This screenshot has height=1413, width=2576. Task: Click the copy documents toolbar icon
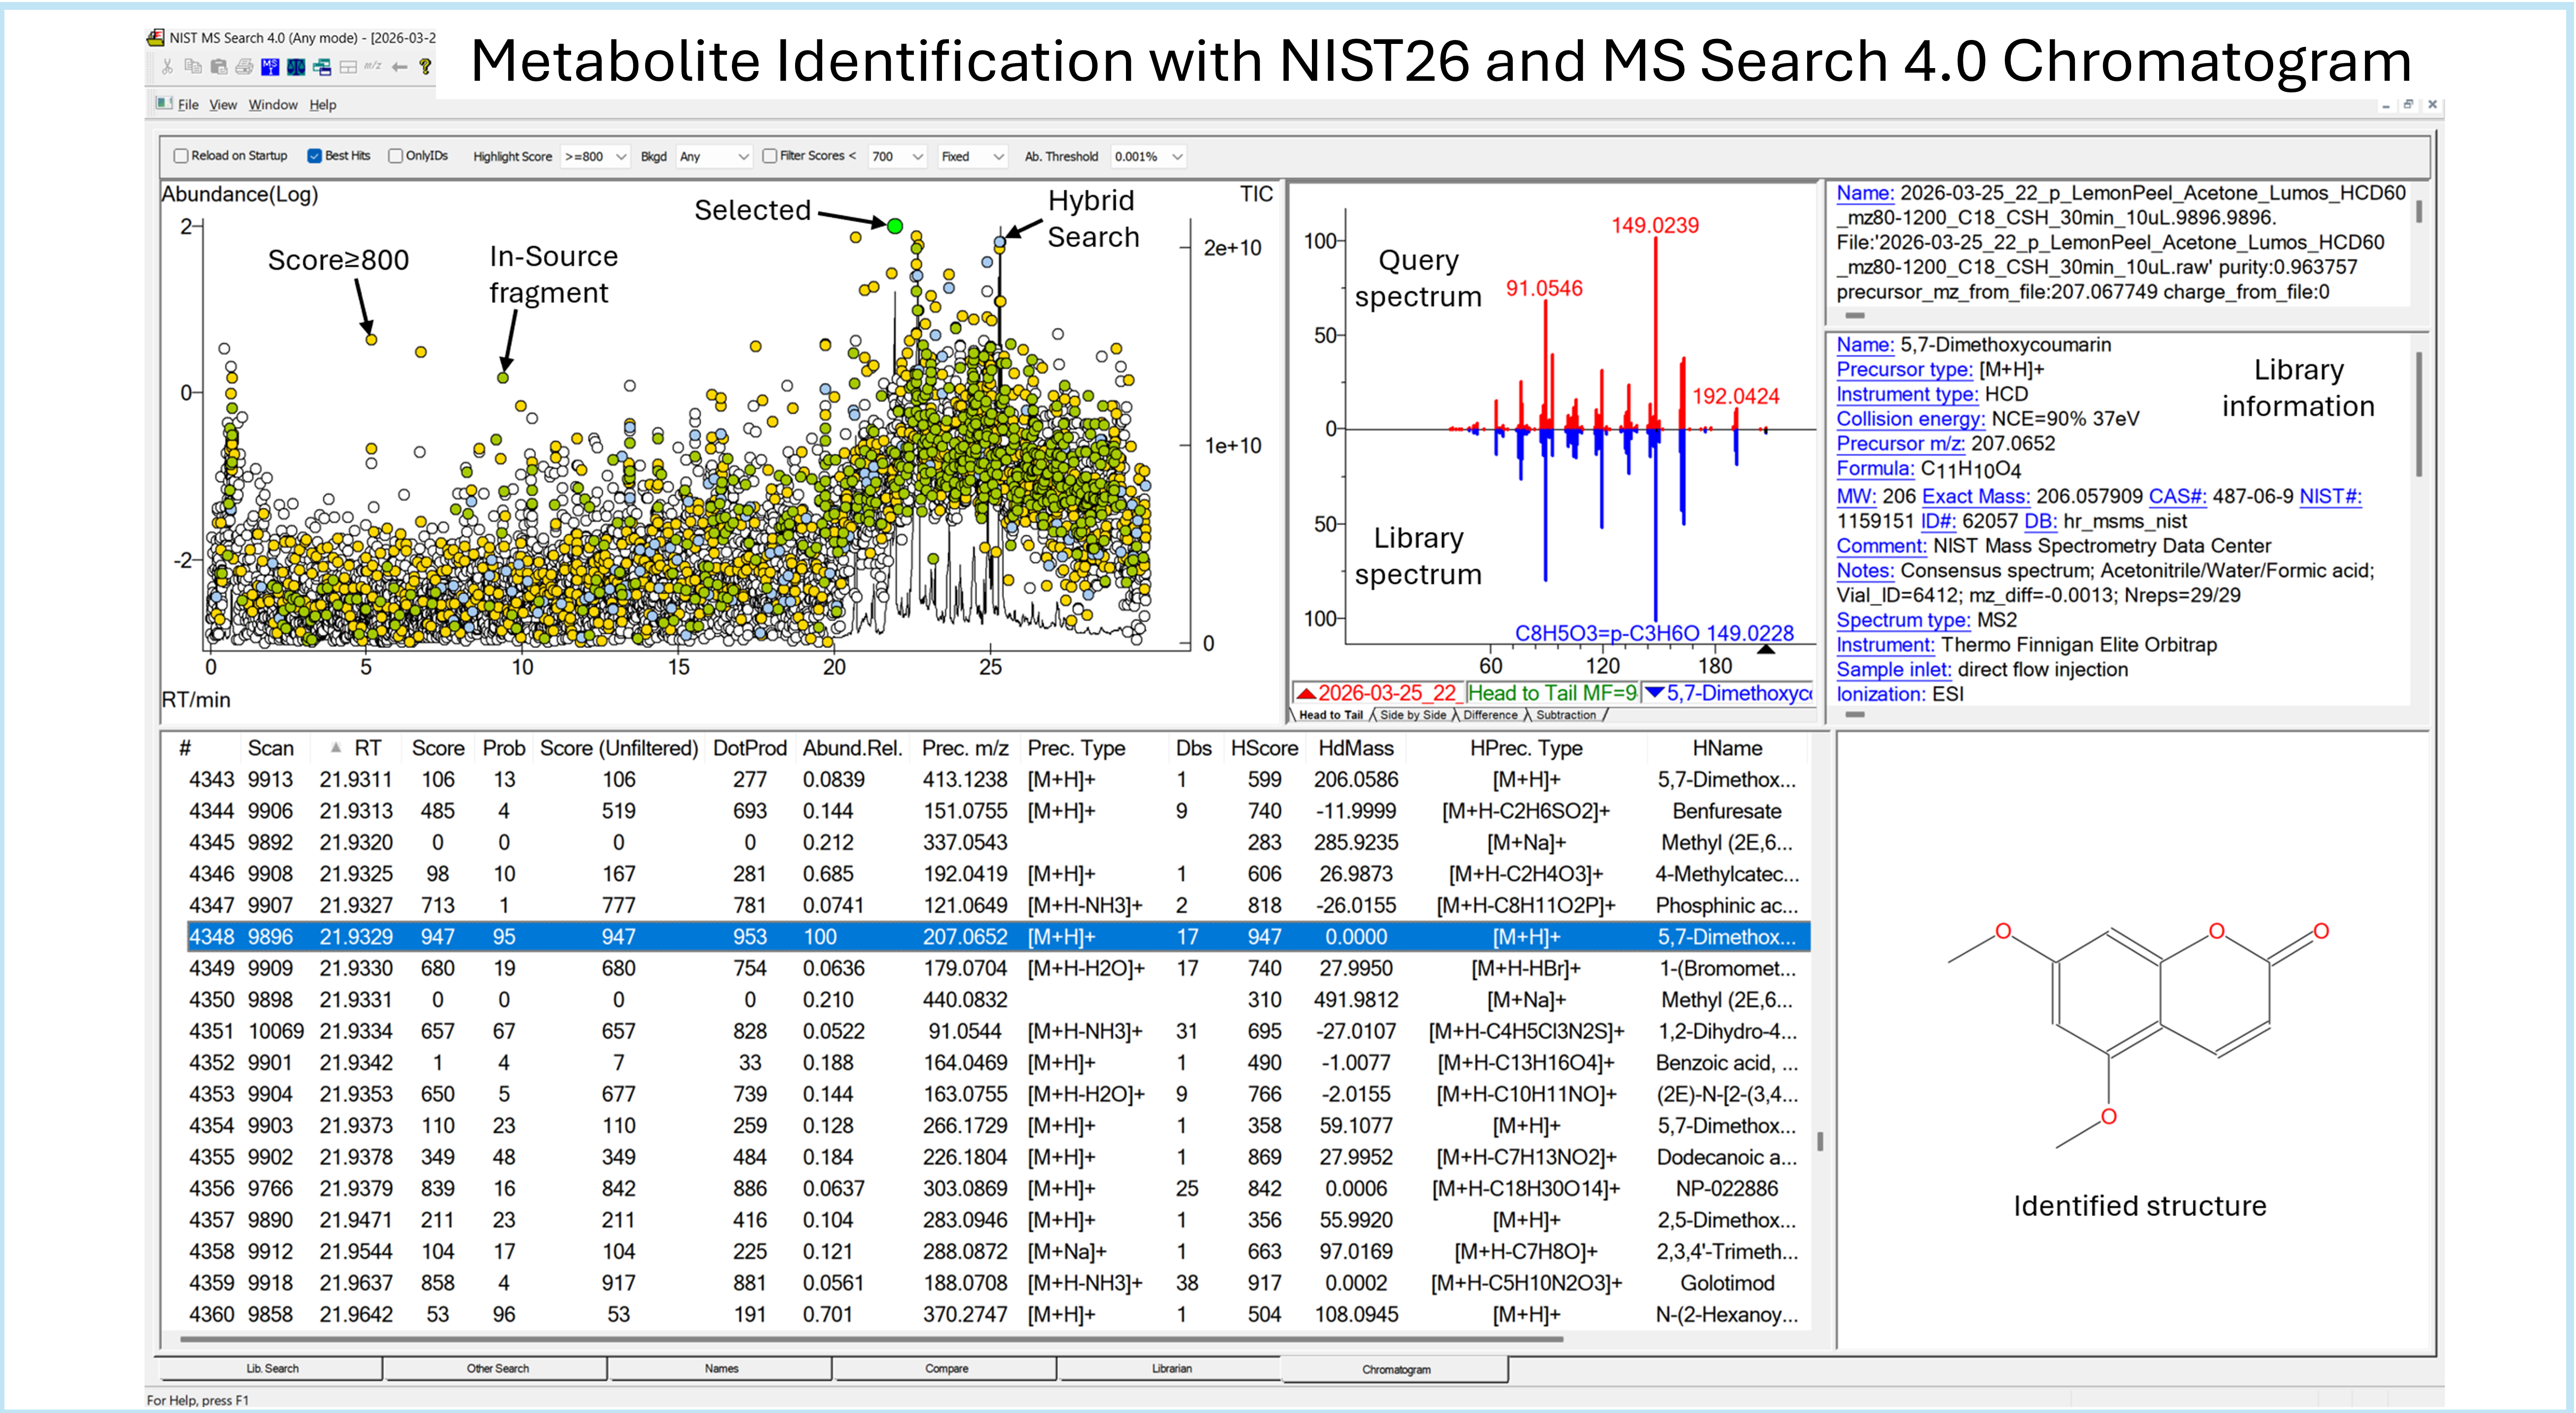coord(193,66)
